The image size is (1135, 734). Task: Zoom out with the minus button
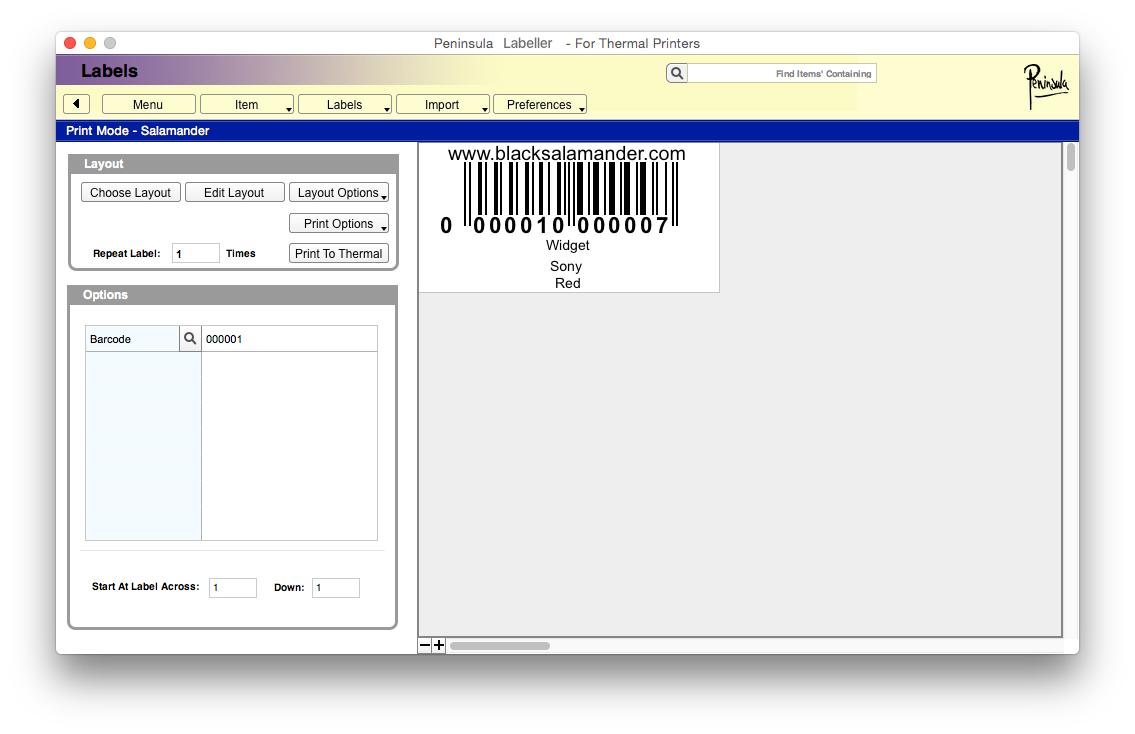pyautogui.click(x=425, y=646)
